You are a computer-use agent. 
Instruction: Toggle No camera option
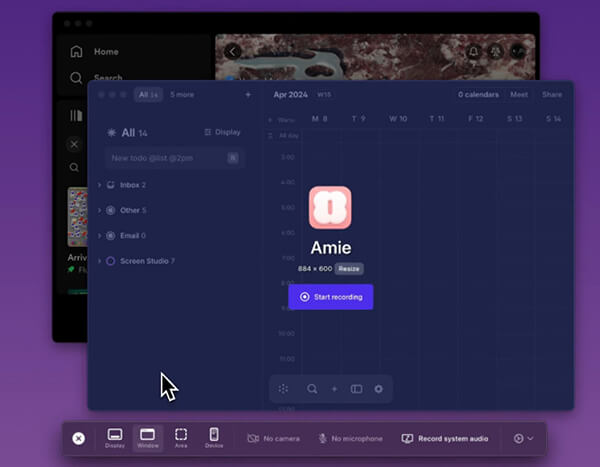click(x=274, y=439)
